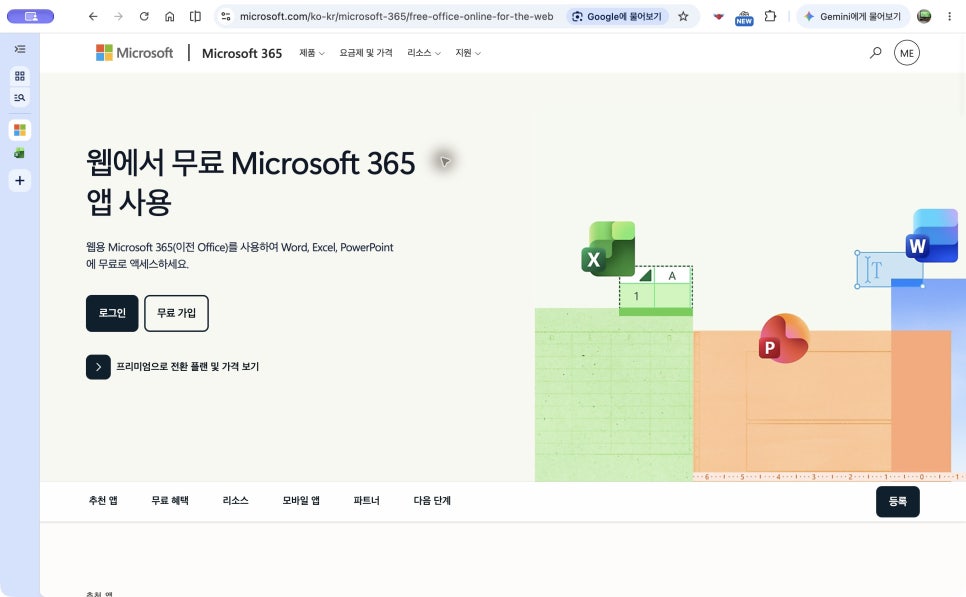Bookmark this page with the star icon
The image size is (966, 597).
tap(683, 17)
